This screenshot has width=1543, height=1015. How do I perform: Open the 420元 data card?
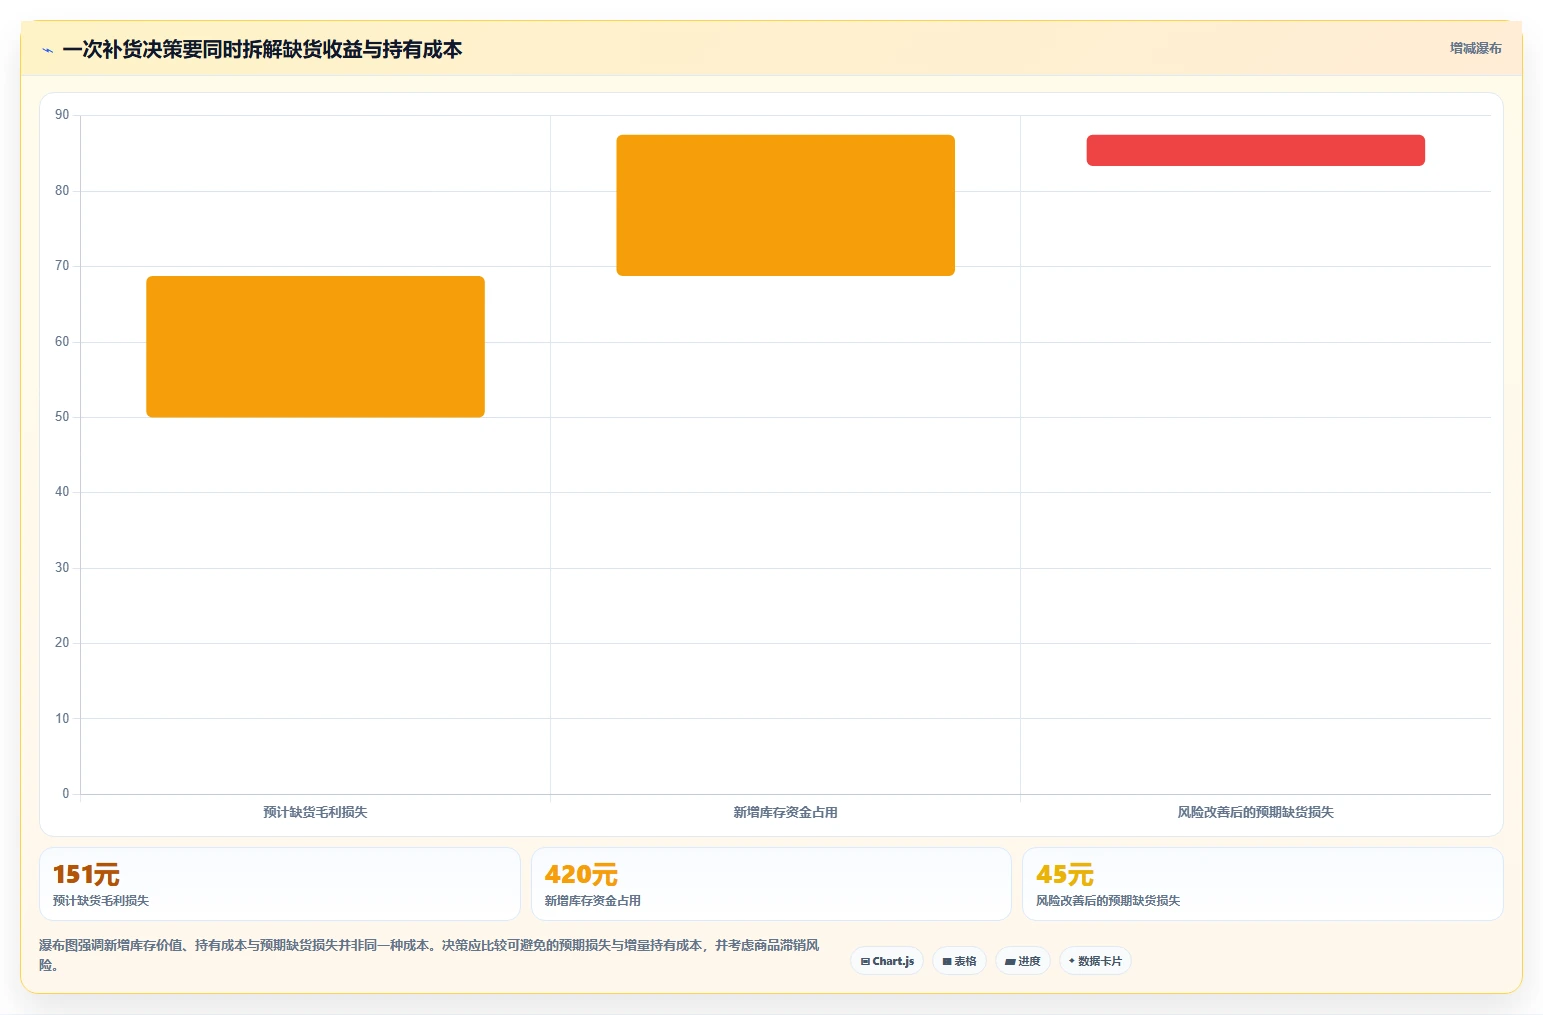pyautogui.click(x=771, y=884)
